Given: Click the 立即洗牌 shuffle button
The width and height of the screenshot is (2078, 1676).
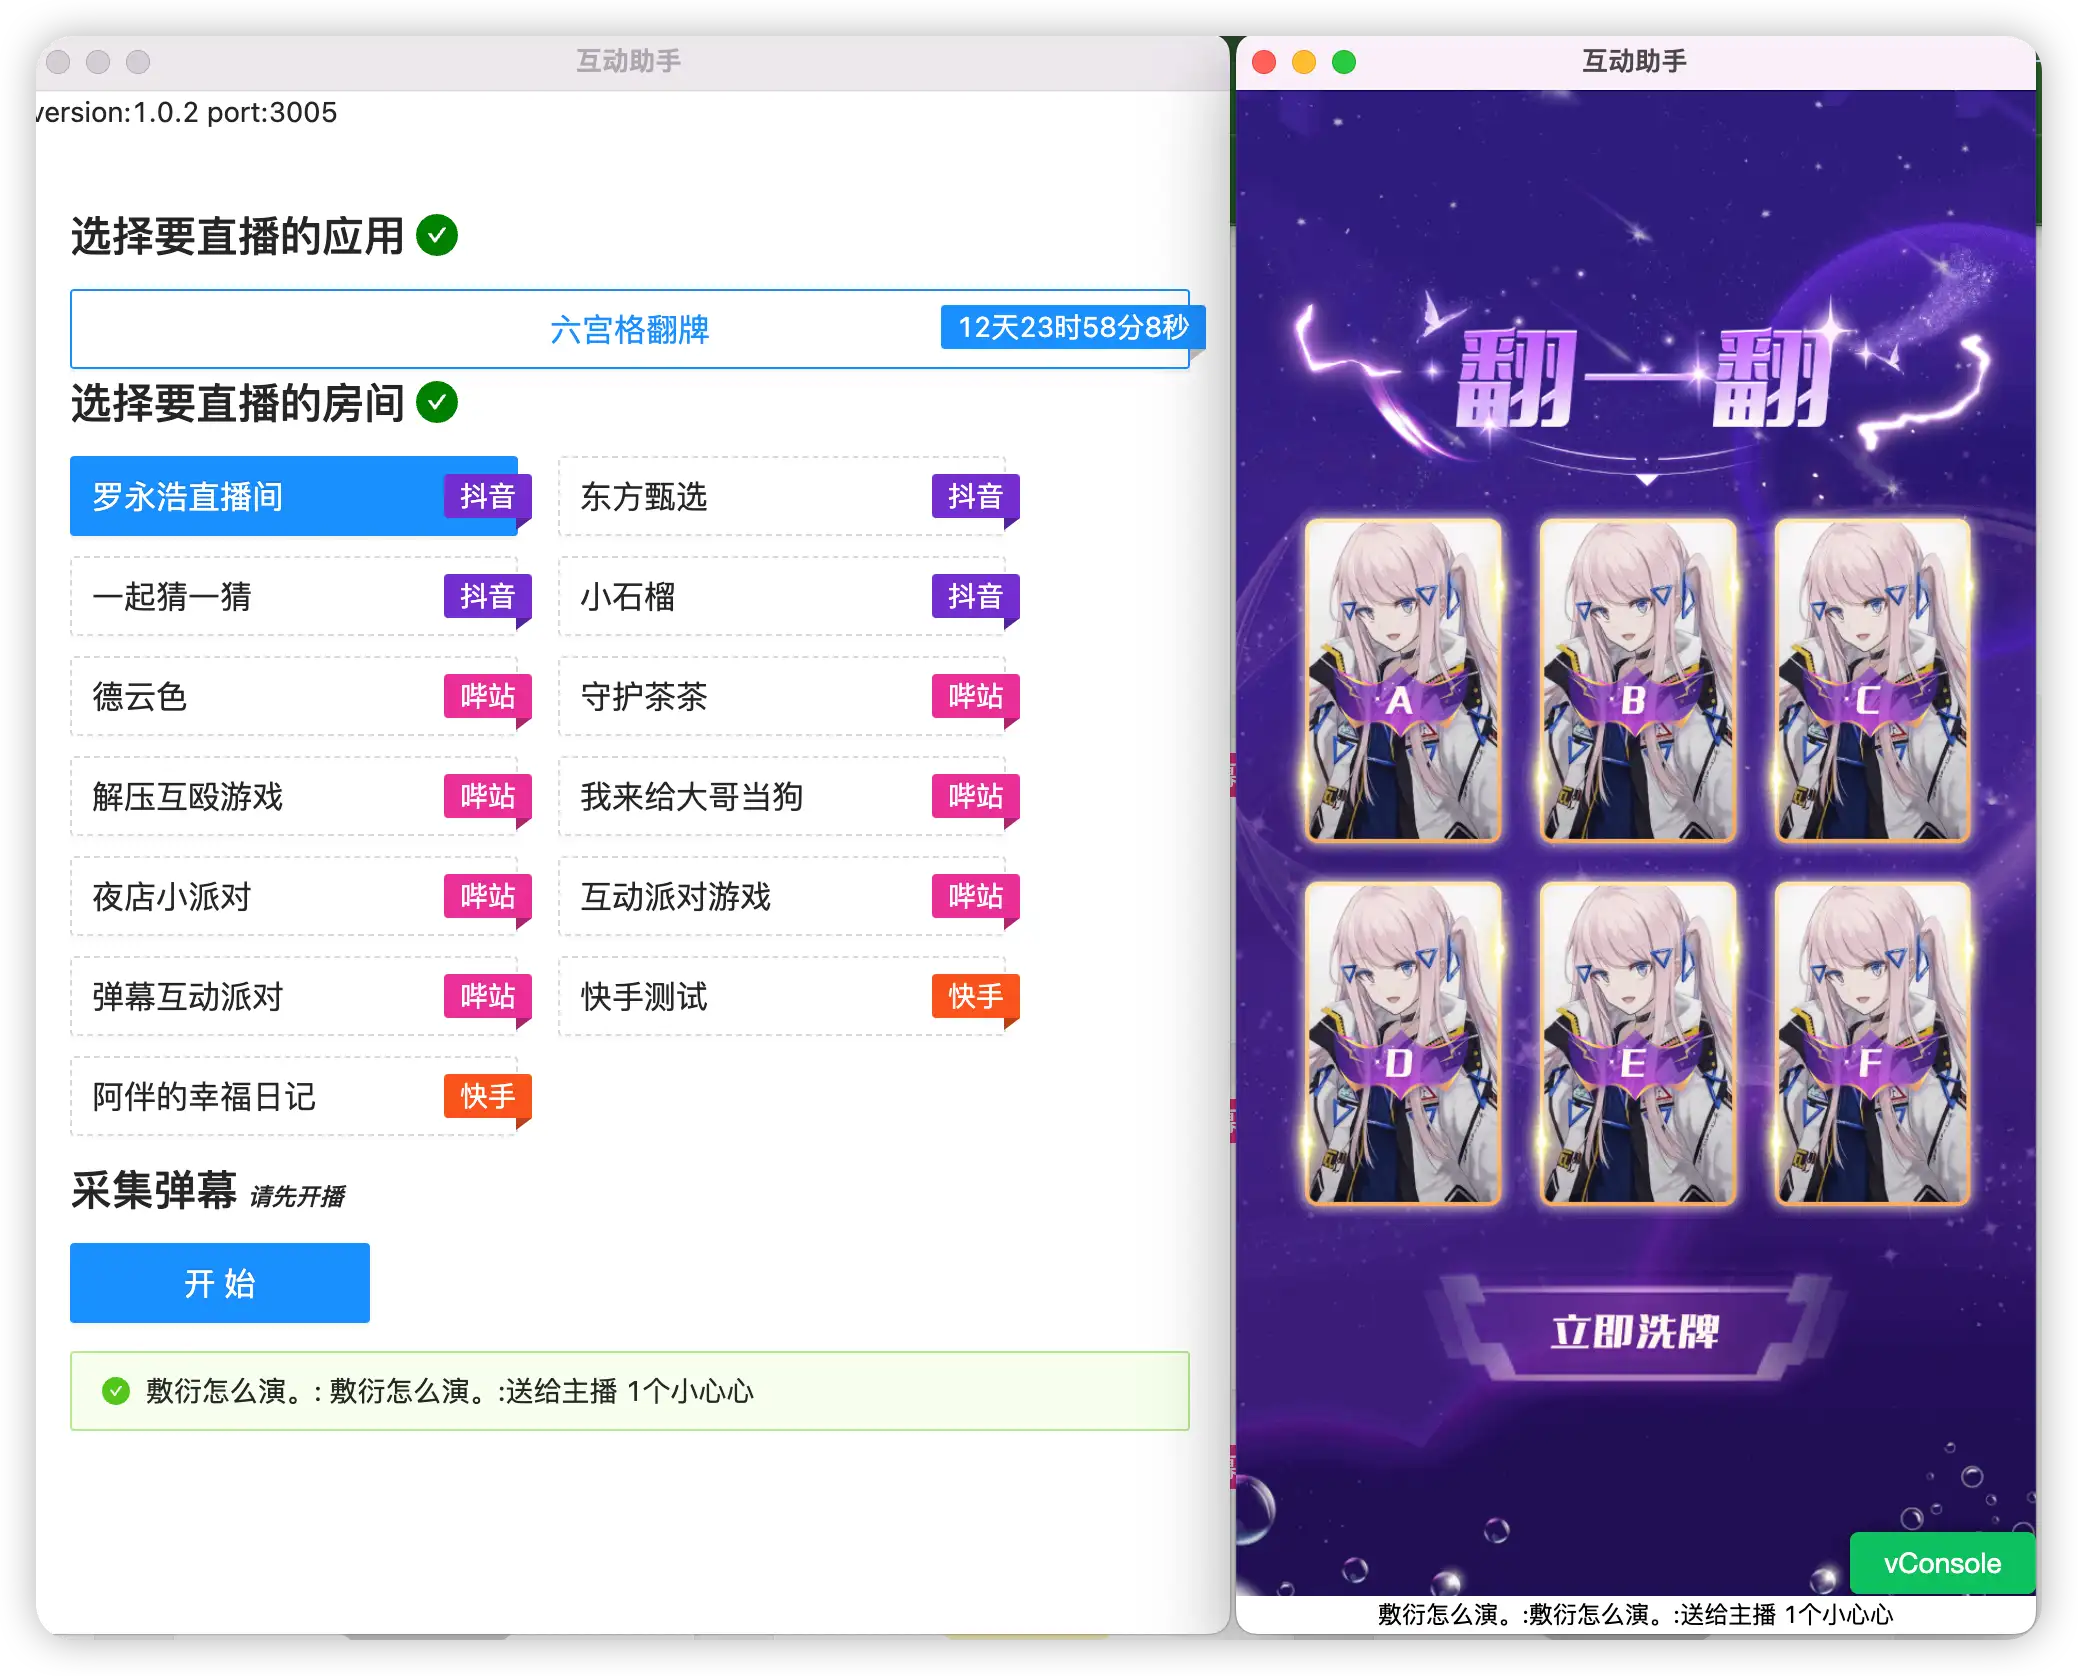Looking at the screenshot, I should [1635, 1330].
